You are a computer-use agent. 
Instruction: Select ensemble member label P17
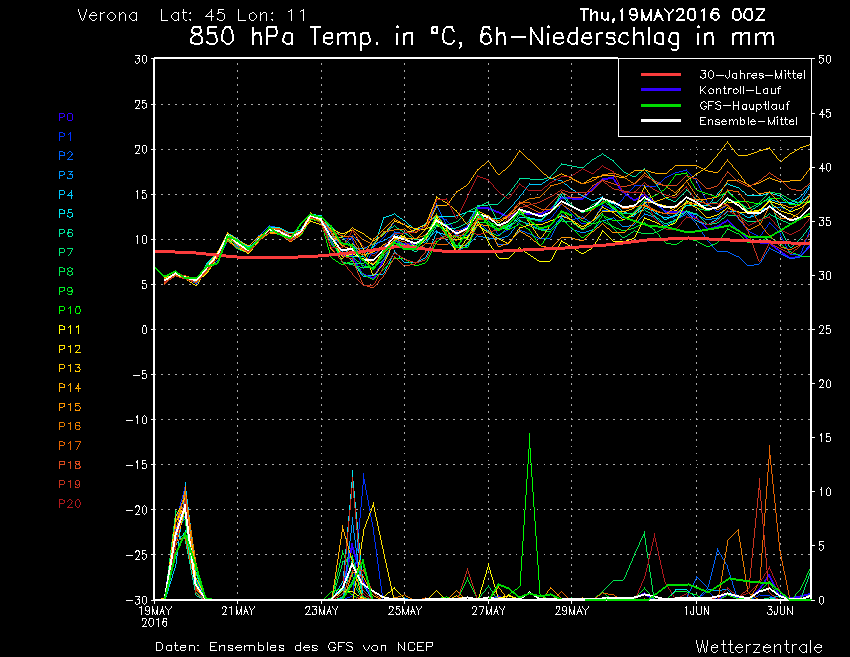click(x=69, y=446)
